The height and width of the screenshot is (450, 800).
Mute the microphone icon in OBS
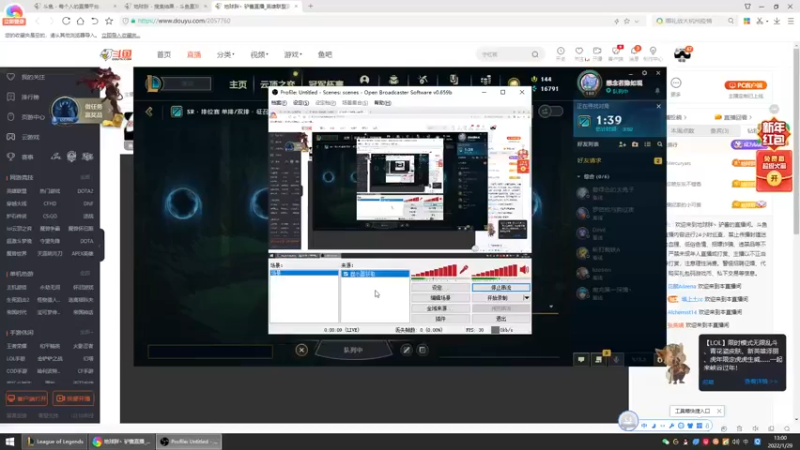pyautogui.click(x=463, y=269)
